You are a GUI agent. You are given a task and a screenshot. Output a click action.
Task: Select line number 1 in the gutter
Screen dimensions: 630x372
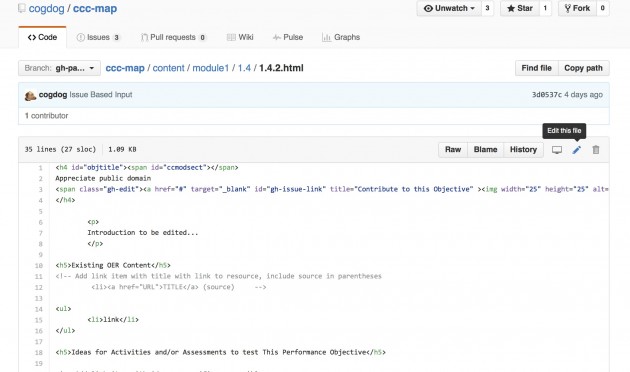pos(40,168)
